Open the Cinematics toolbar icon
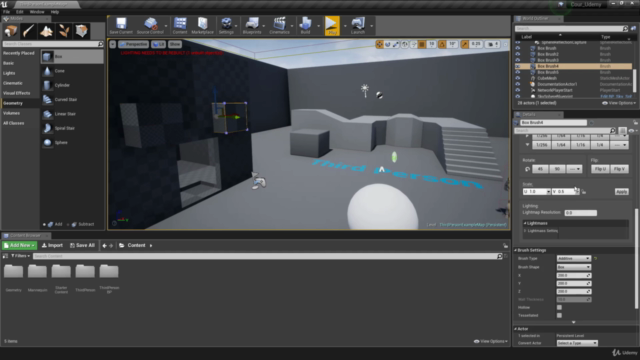The width and height of the screenshot is (640, 360). pos(279,25)
